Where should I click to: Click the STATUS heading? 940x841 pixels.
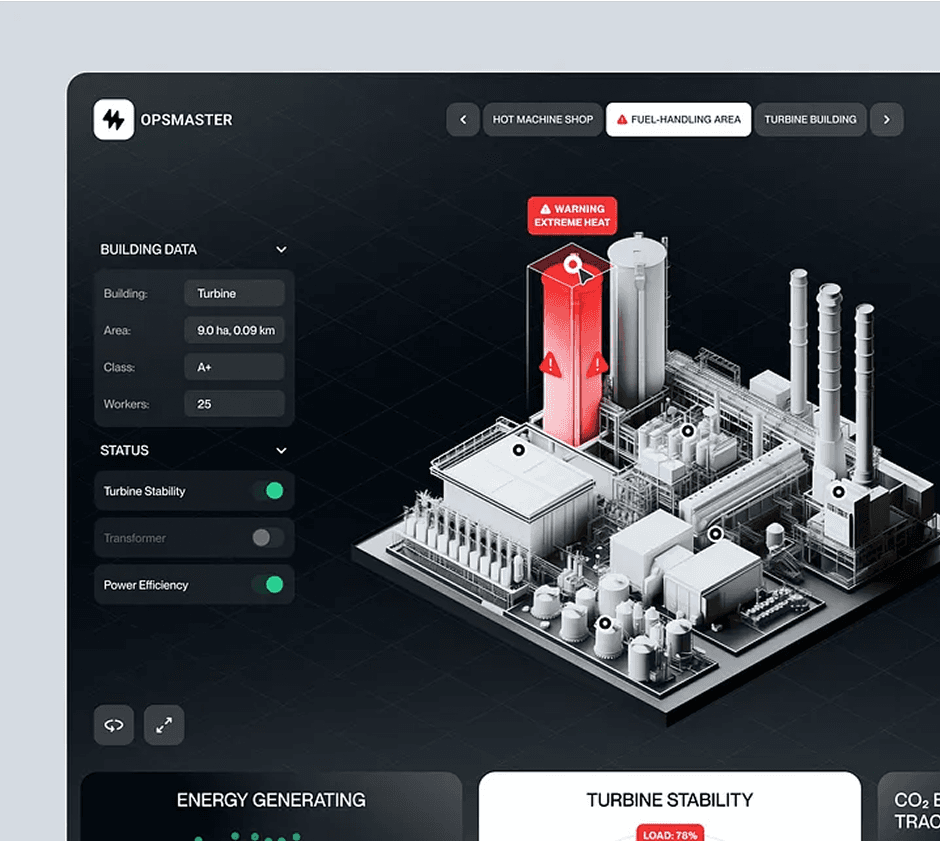click(x=124, y=450)
